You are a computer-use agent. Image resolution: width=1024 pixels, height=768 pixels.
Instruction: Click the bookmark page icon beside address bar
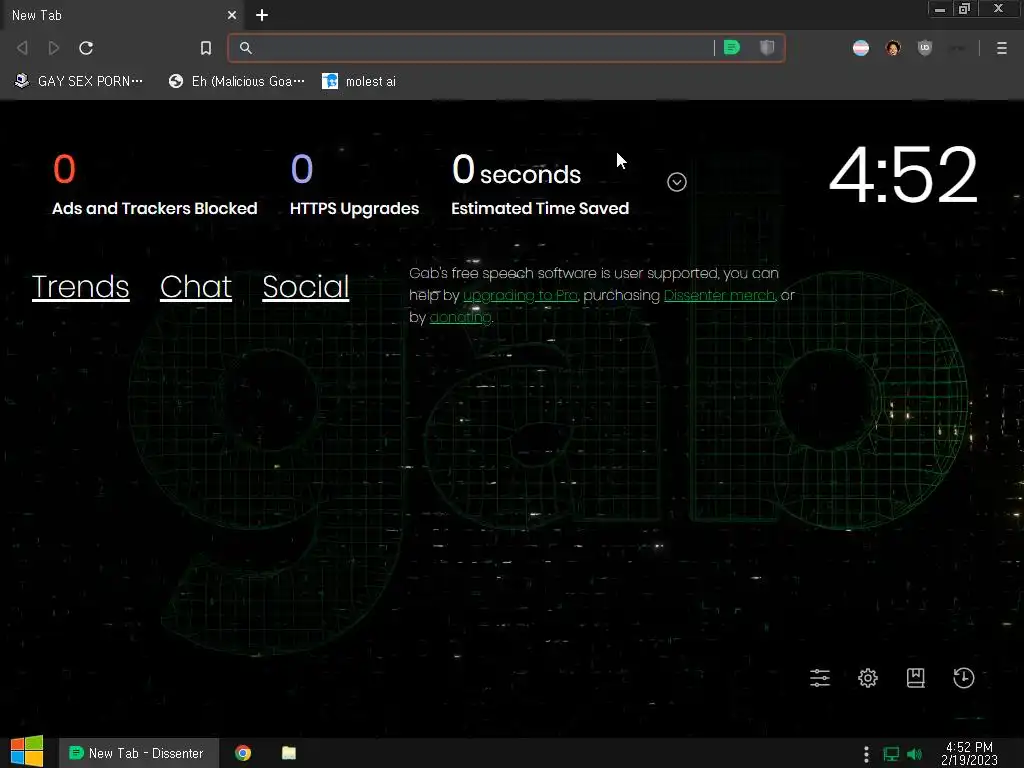(206, 48)
